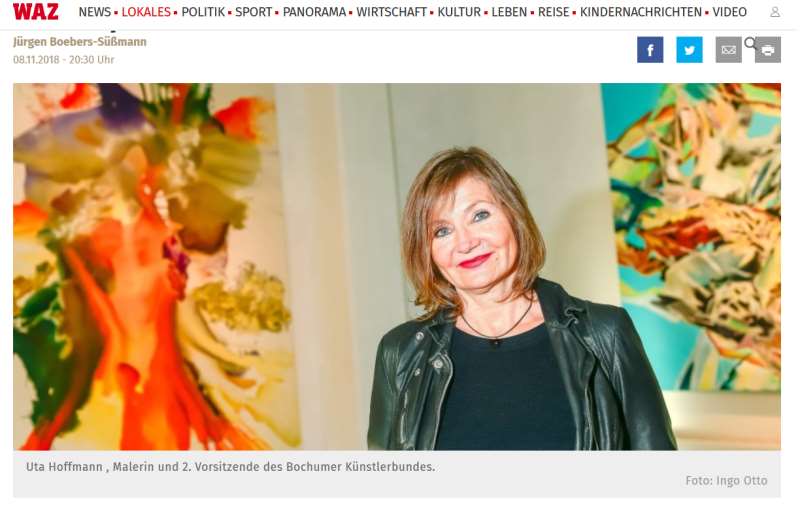Select KULTUR in the navigation bar
This screenshot has width=800, height=516.
click(459, 12)
